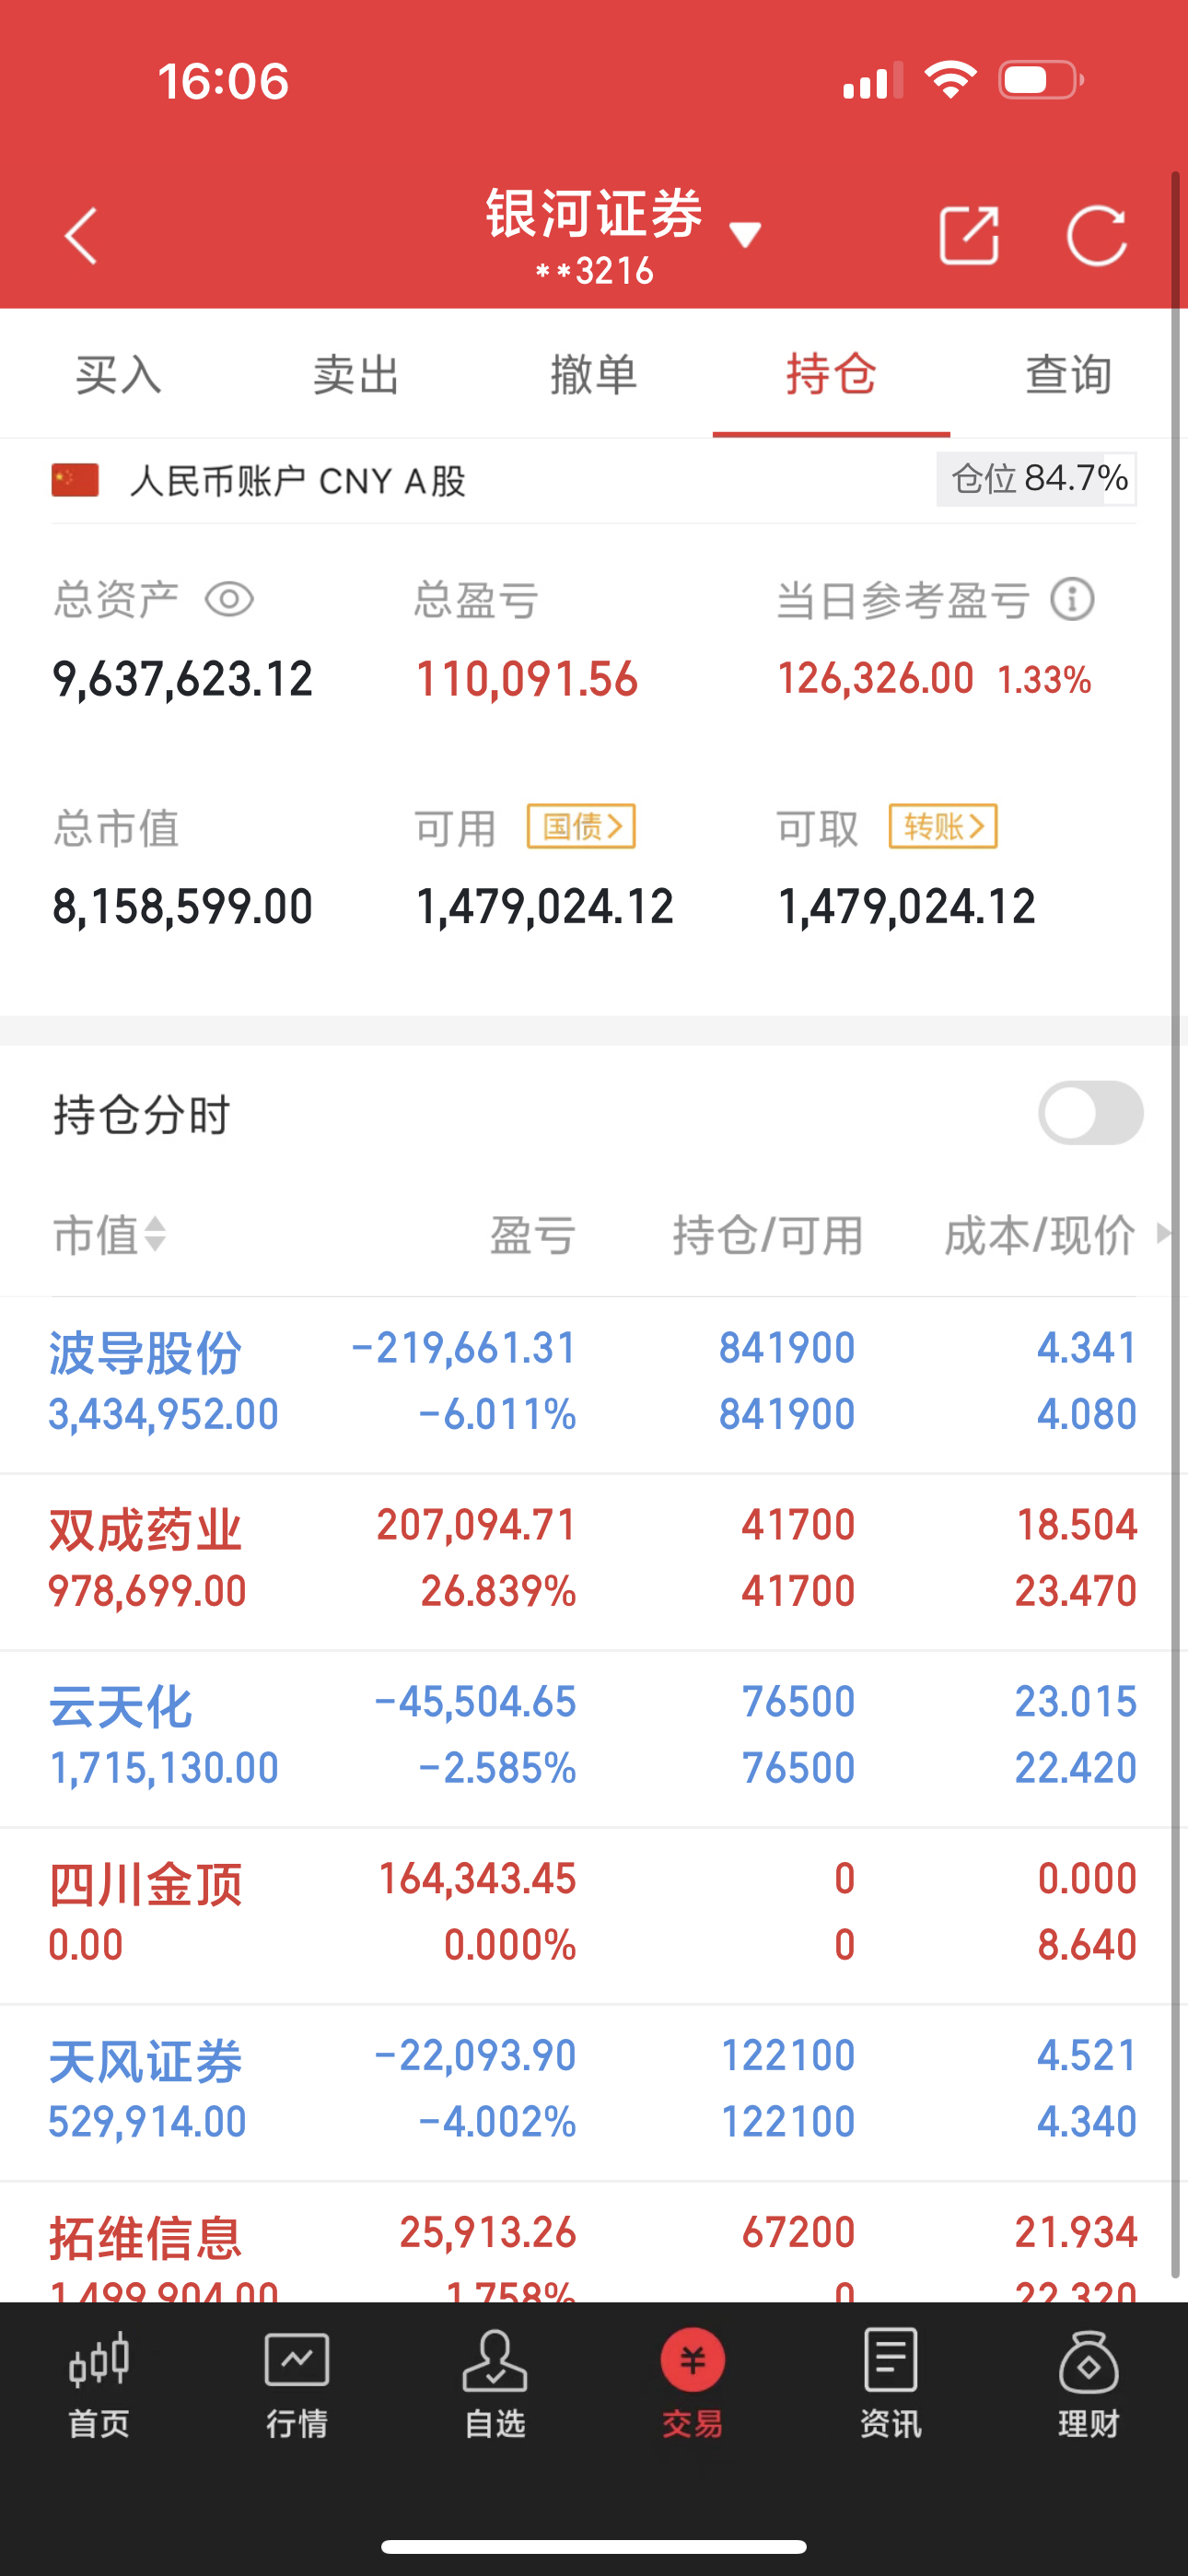Open 双成药业 holding row
This screenshot has height=2576, width=1188.
[594, 1561]
